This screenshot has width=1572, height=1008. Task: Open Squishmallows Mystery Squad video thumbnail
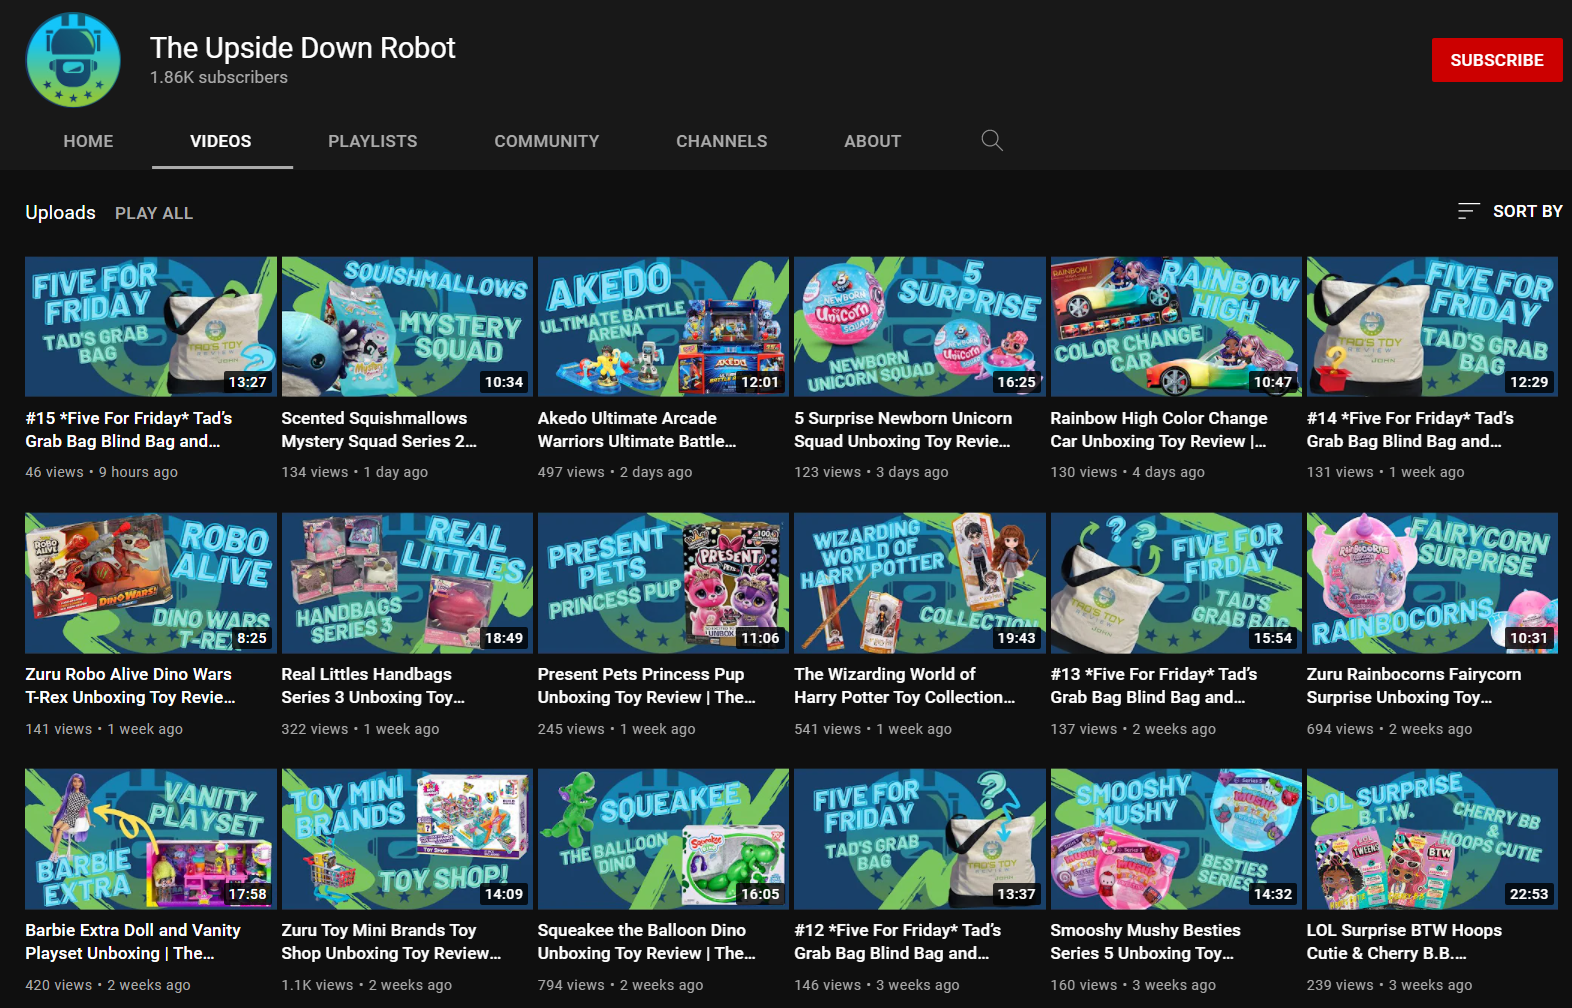point(407,326)
